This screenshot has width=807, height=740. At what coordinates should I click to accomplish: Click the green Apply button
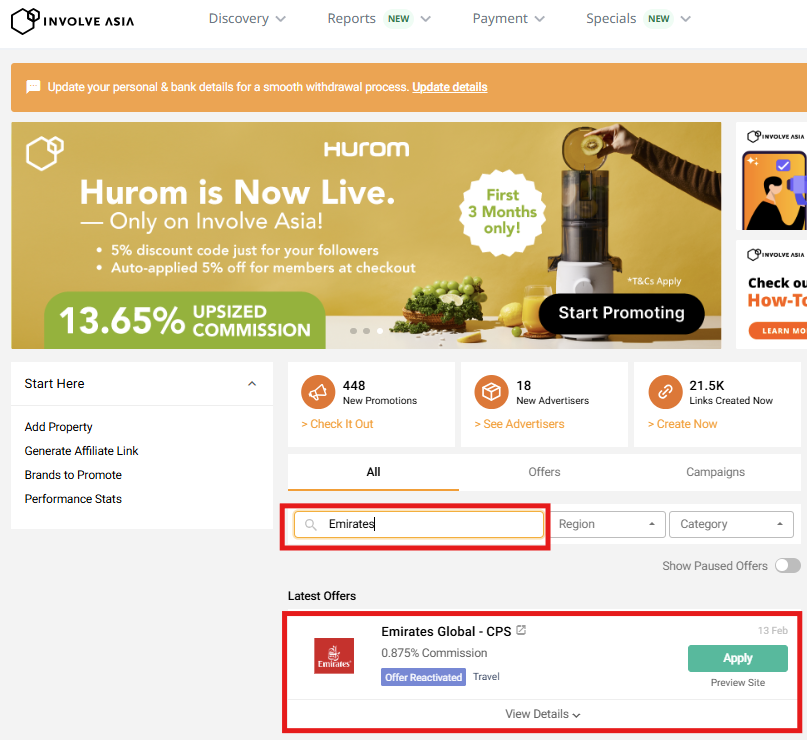737,658
